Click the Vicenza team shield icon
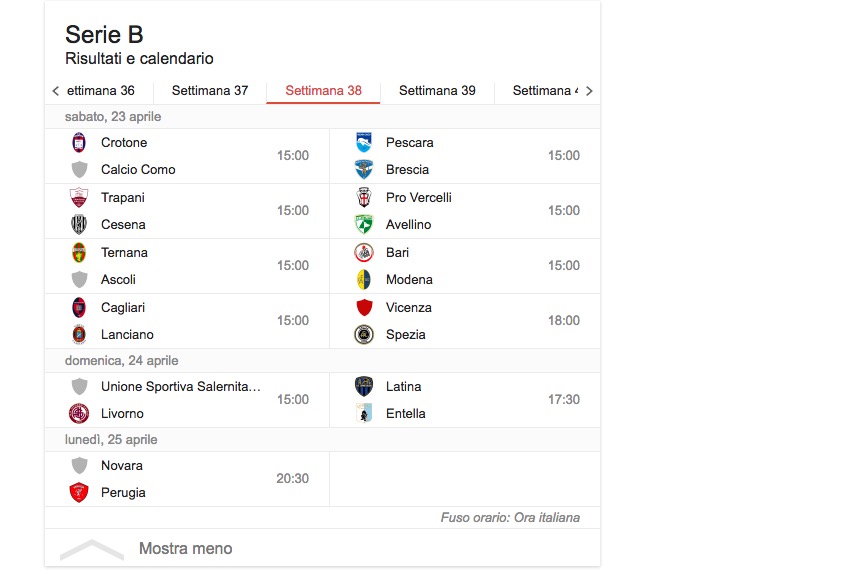The width and height of the screenshot is (859, 587). tap(364, 308)
